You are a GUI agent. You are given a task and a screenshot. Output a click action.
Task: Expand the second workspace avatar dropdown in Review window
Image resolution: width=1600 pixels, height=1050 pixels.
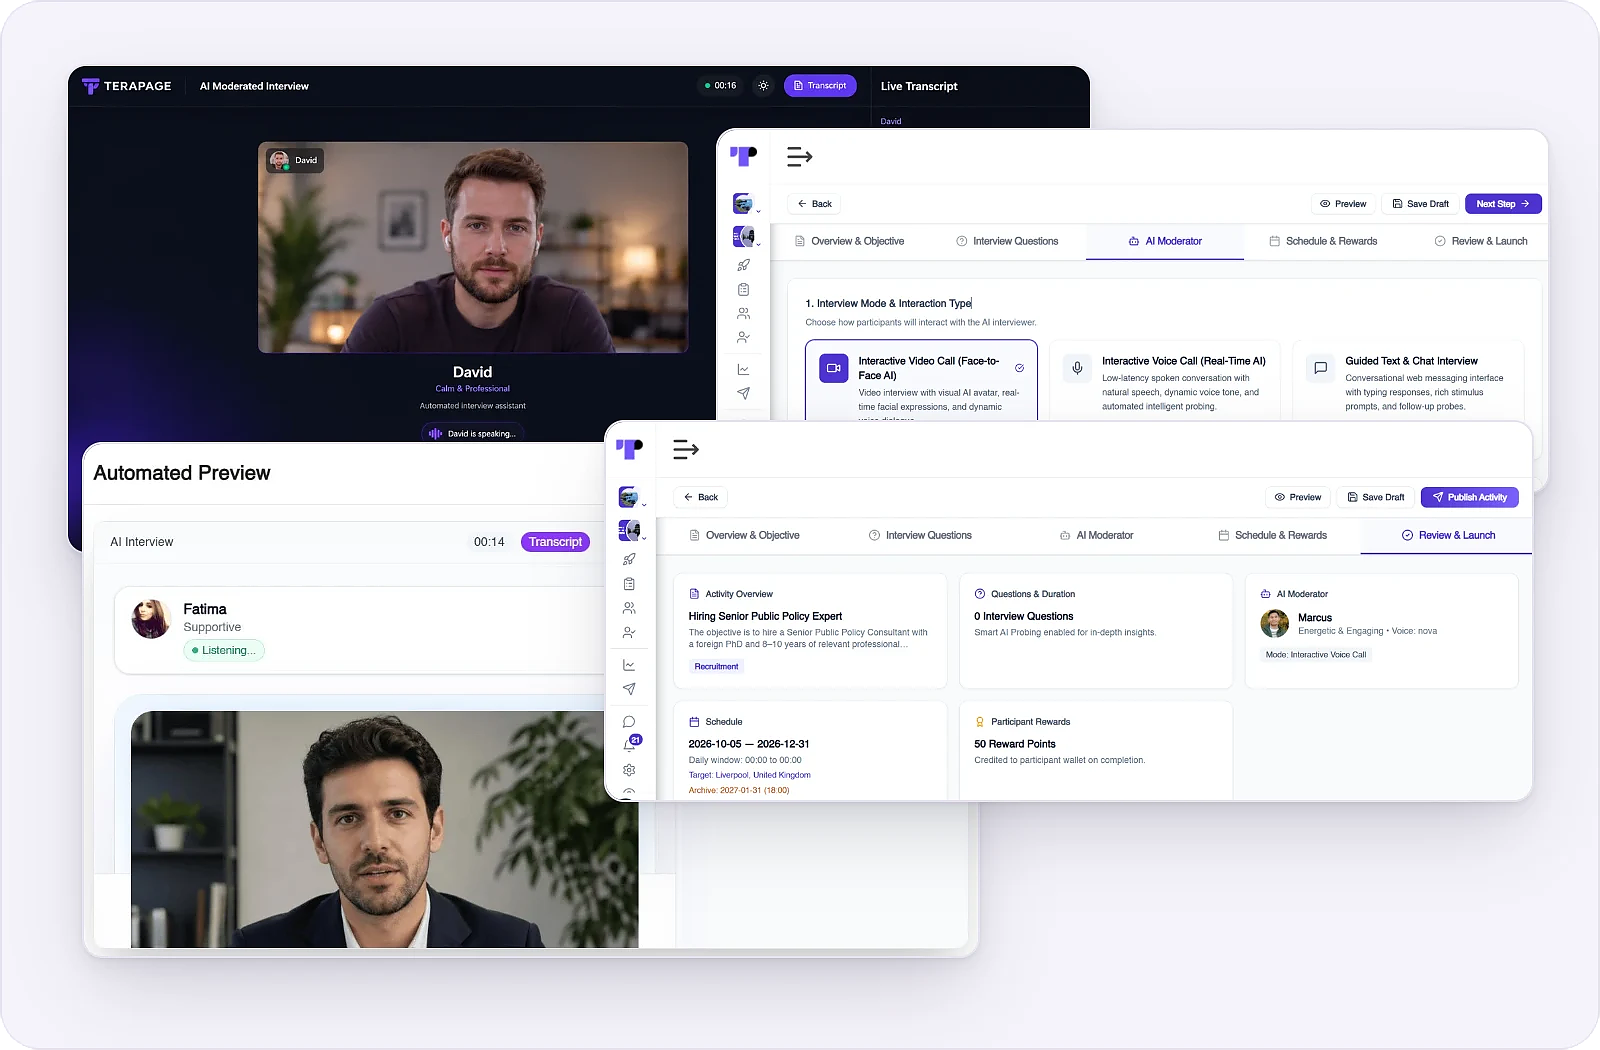pyautogui.click(x=632, y=530)
